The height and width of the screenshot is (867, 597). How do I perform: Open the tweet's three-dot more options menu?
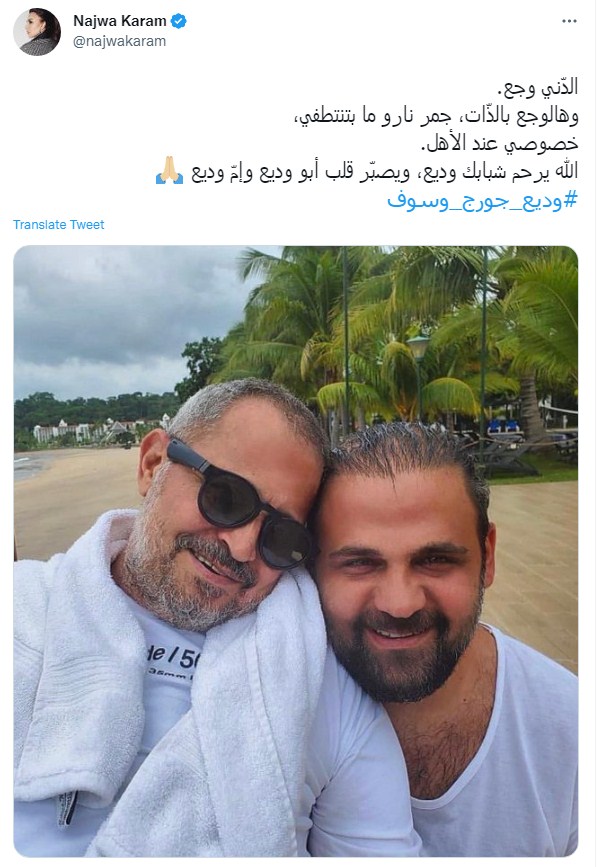(x=569, y=21)
